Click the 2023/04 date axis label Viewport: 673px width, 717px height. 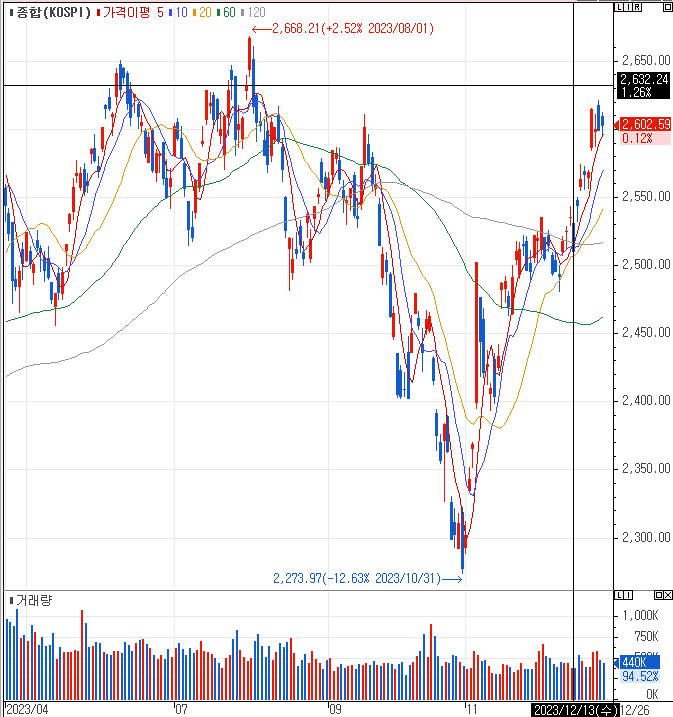[x=27, y=710]
